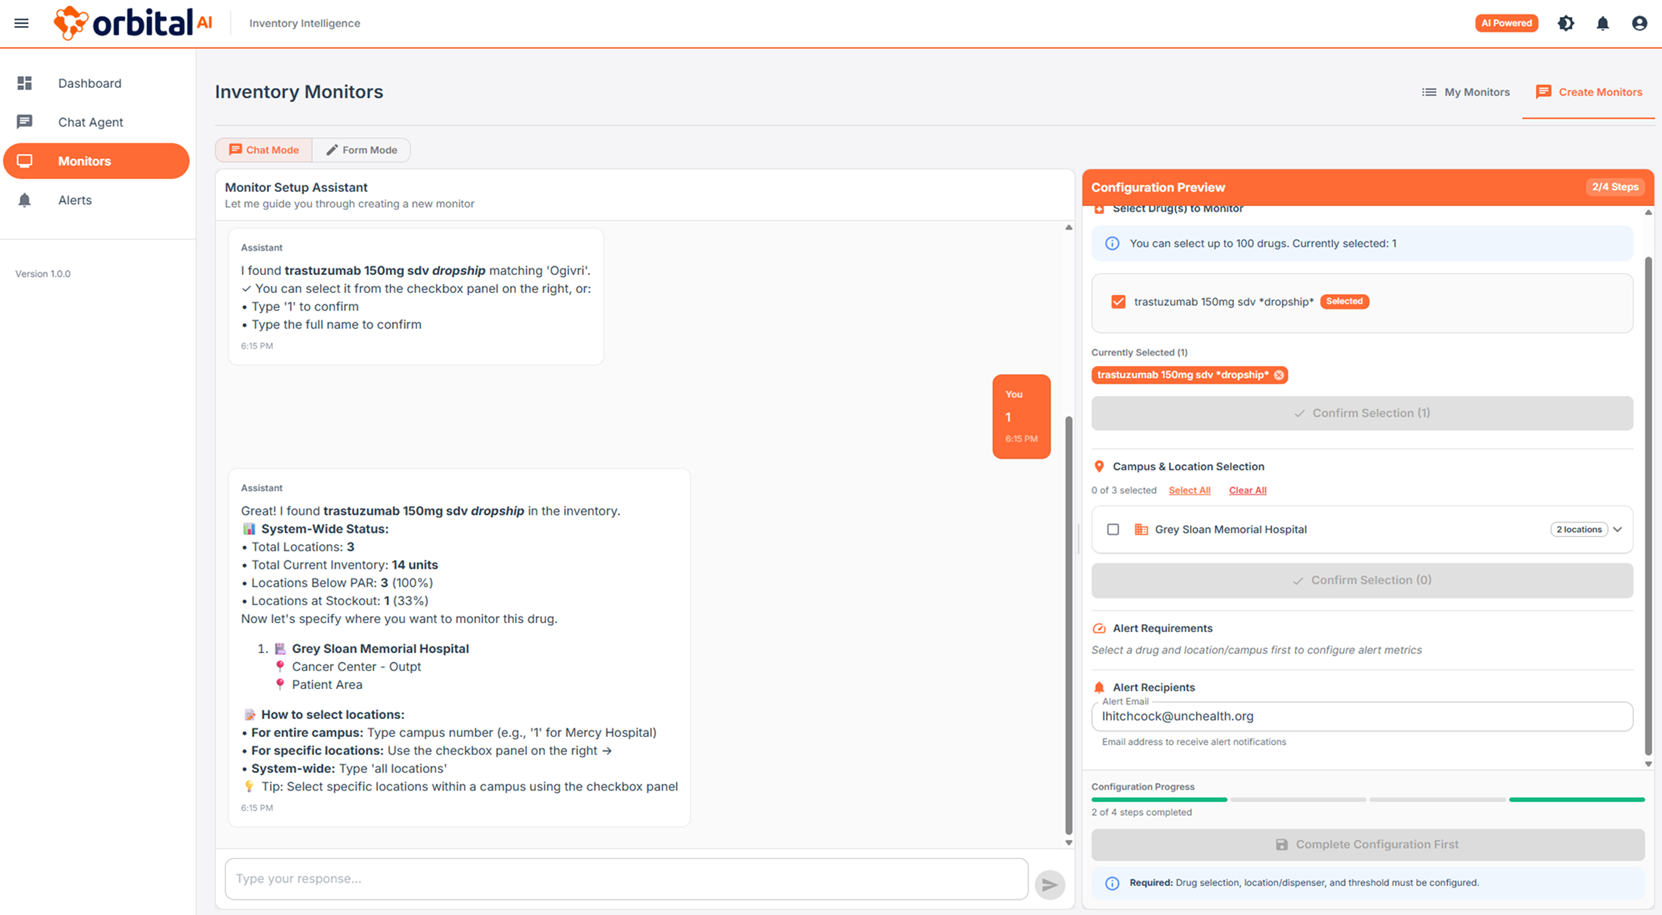Image resolution: width=1662 pixels, height=915 pixels.
Task: Click the Alert Email input field
Action: point(1361,717)
